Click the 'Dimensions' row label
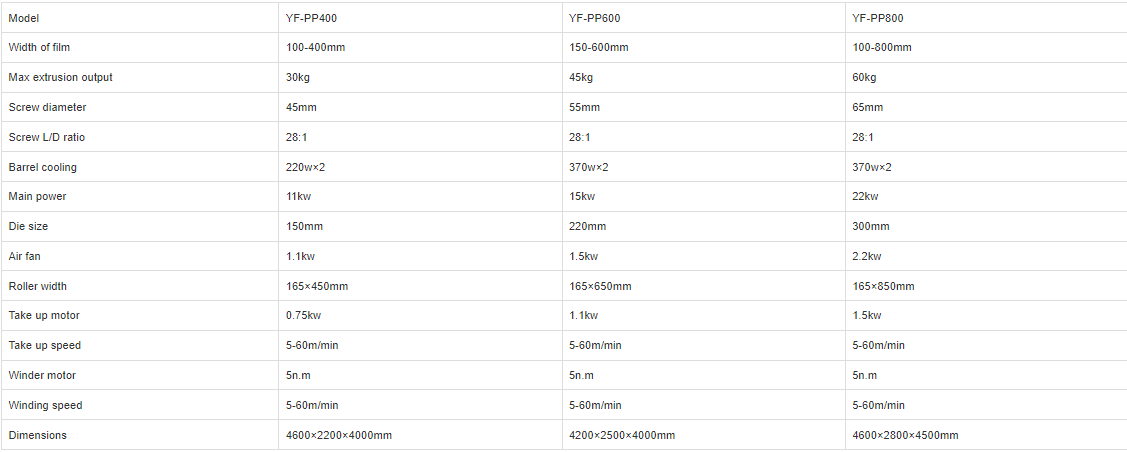 click(x=36, y=435)
